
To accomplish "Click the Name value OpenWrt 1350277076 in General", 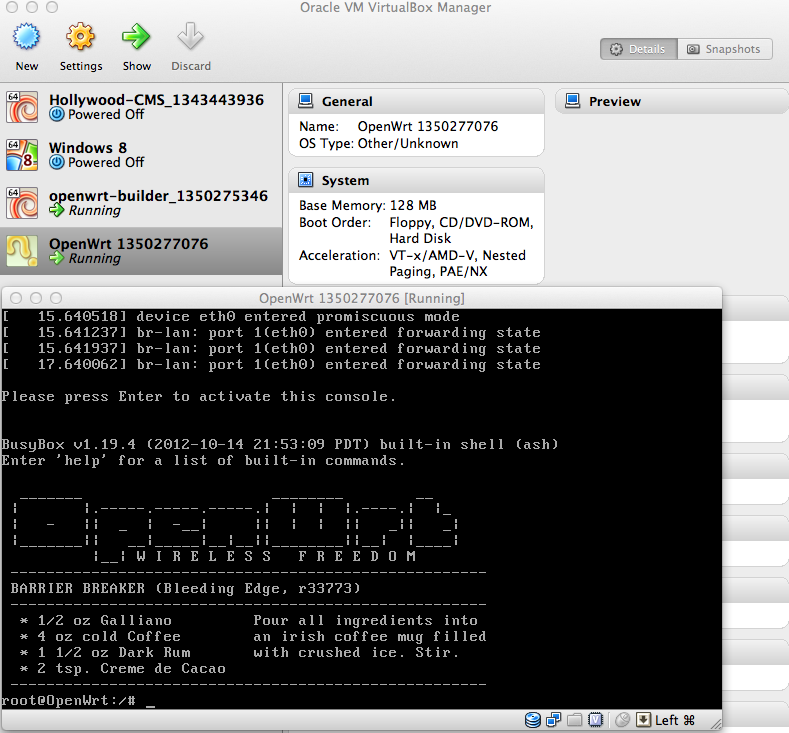I will point(428,126).
